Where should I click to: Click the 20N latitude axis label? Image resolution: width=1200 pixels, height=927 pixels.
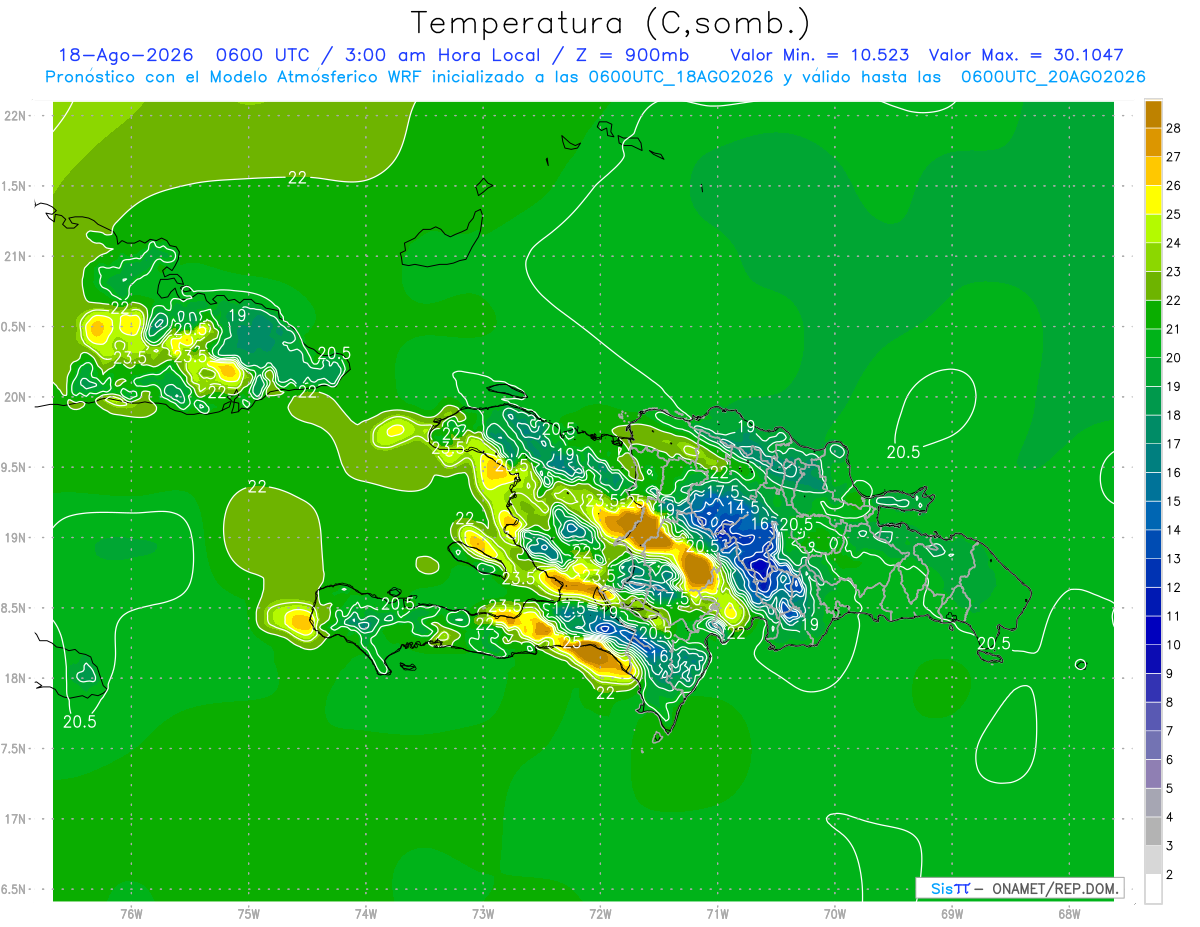[x=17, y=397]
